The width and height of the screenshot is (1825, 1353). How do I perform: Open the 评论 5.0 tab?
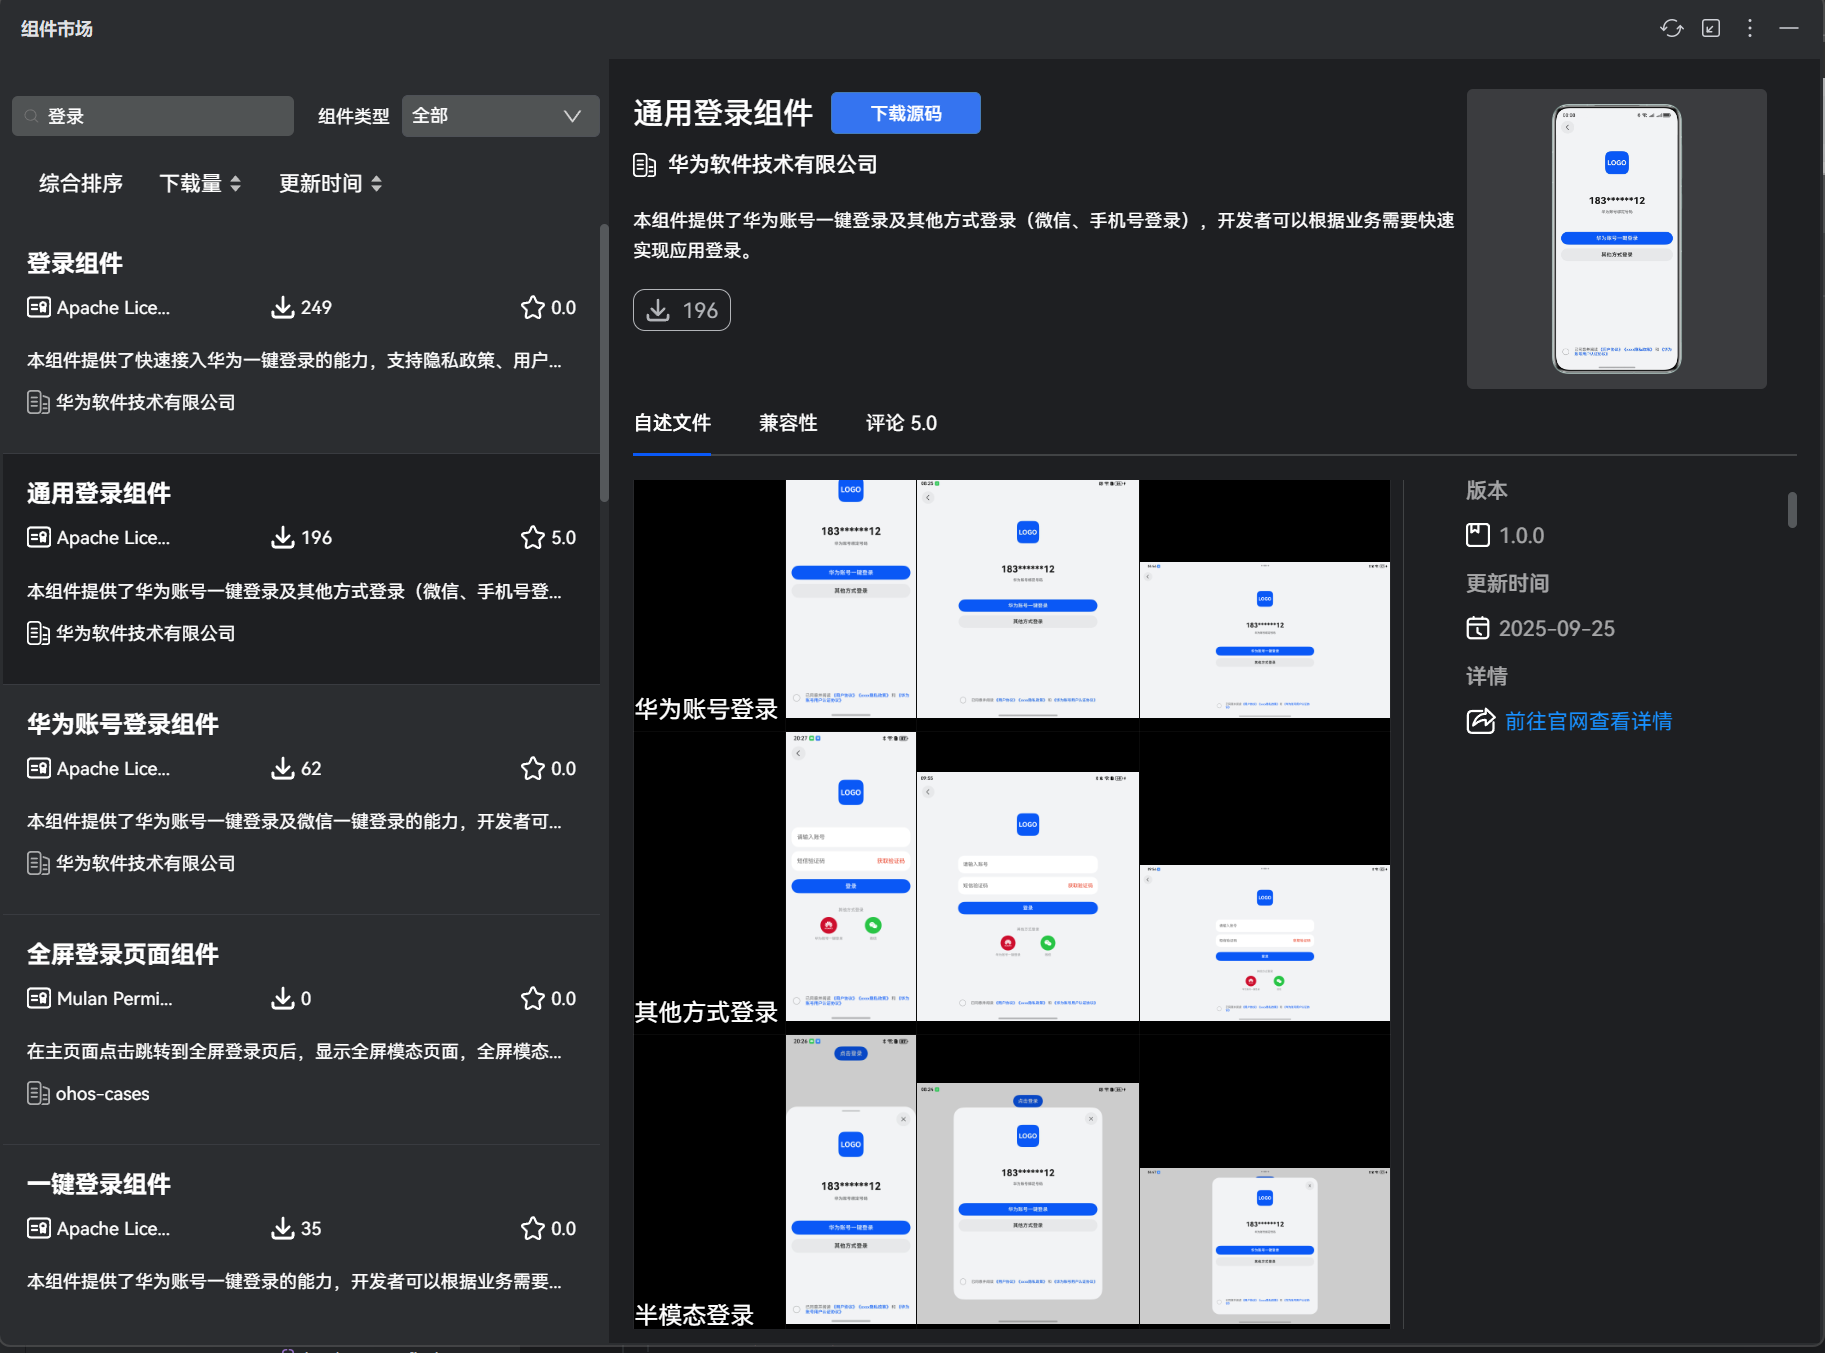[x=900, y=423]
